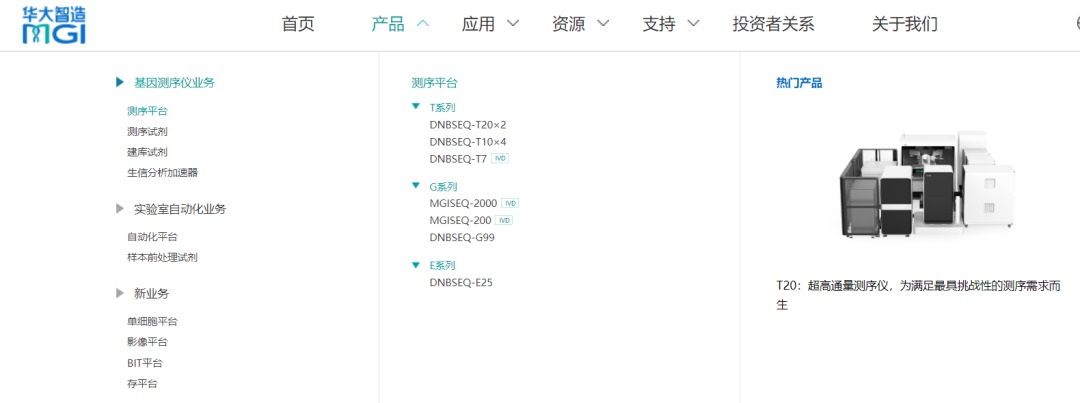Open the 投资者关系 page
Screen dimensions: 1080x403
[773, 24]
